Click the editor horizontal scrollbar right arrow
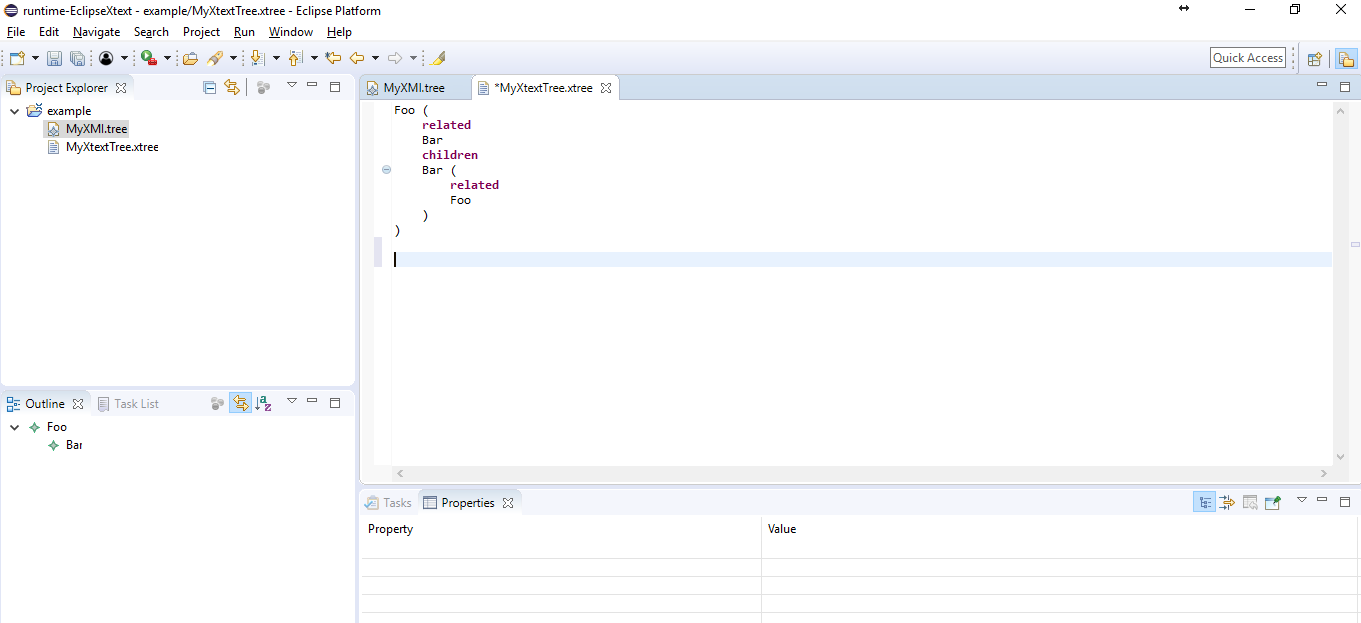 coord(1324,473)
